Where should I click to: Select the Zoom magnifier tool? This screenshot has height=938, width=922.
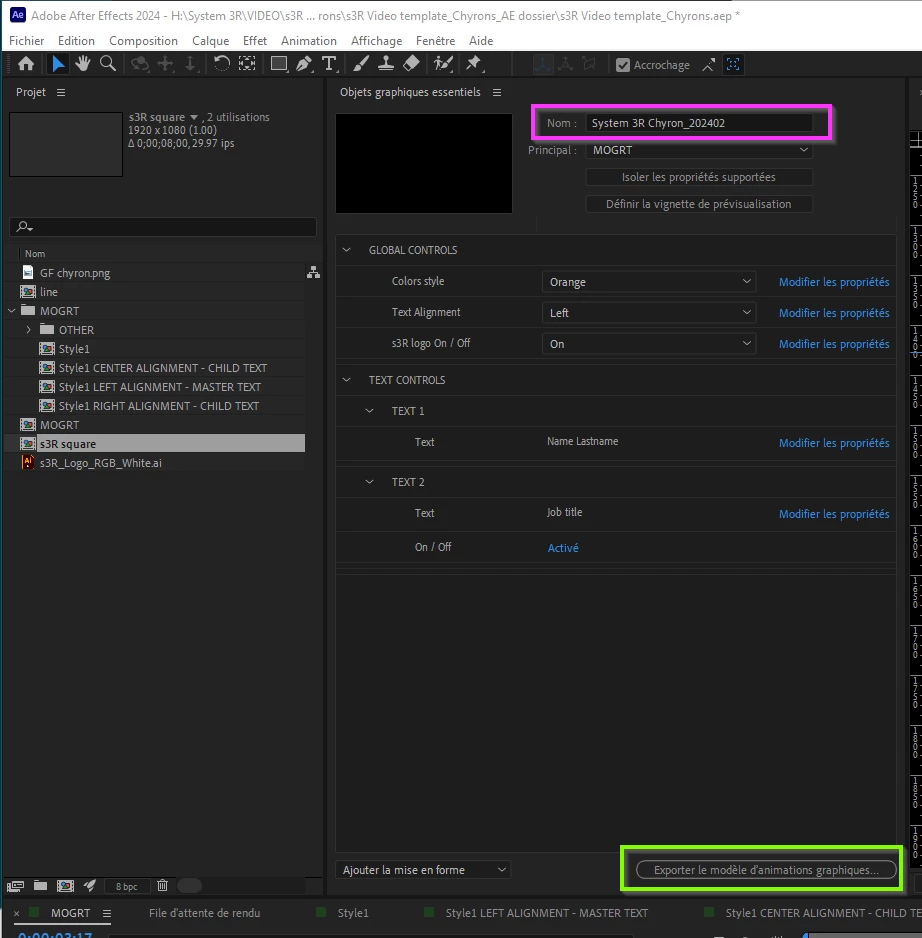click(108, 64)
